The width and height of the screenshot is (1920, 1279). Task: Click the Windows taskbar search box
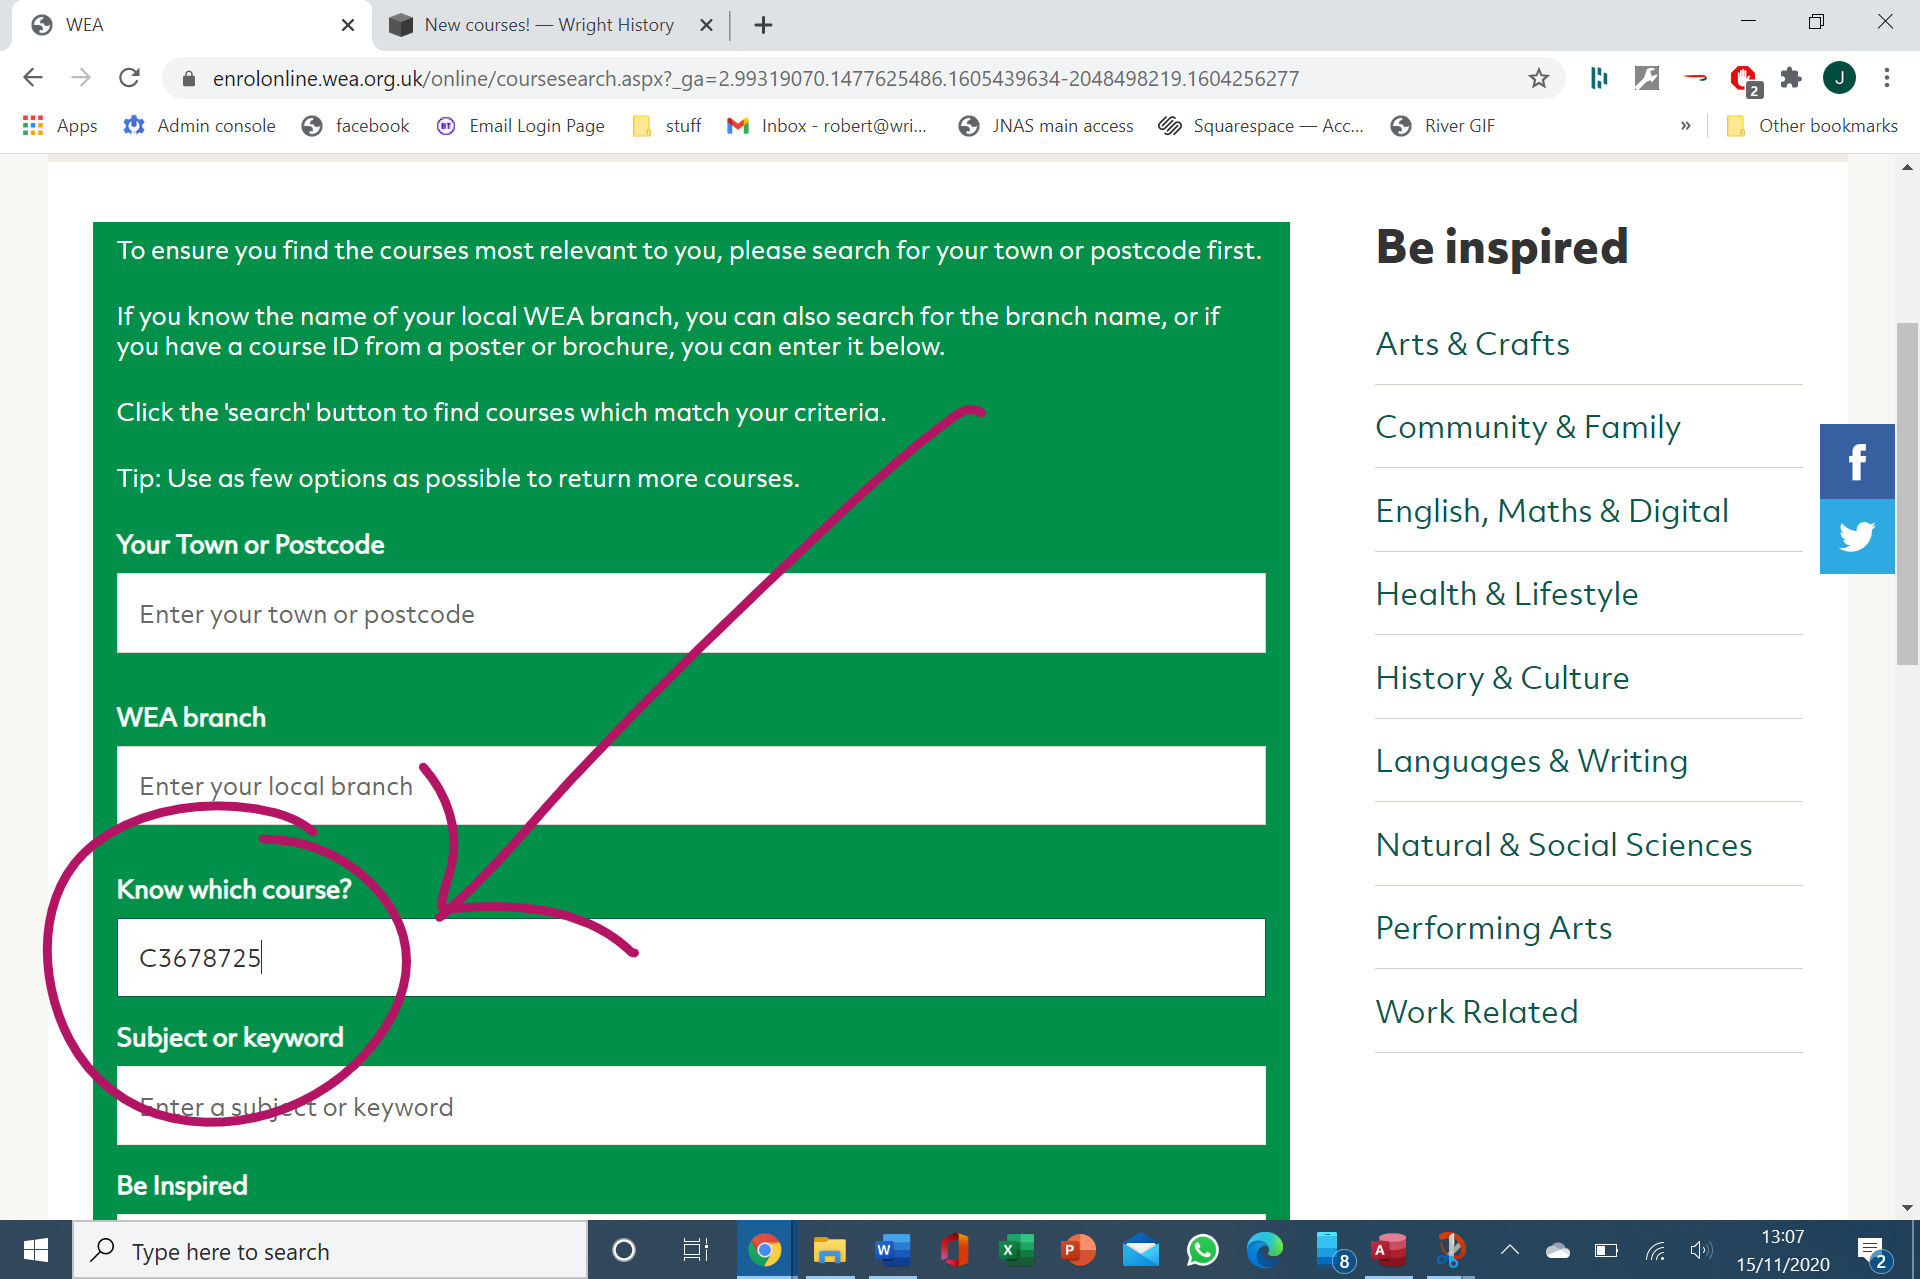click(x=330, y=1250)
